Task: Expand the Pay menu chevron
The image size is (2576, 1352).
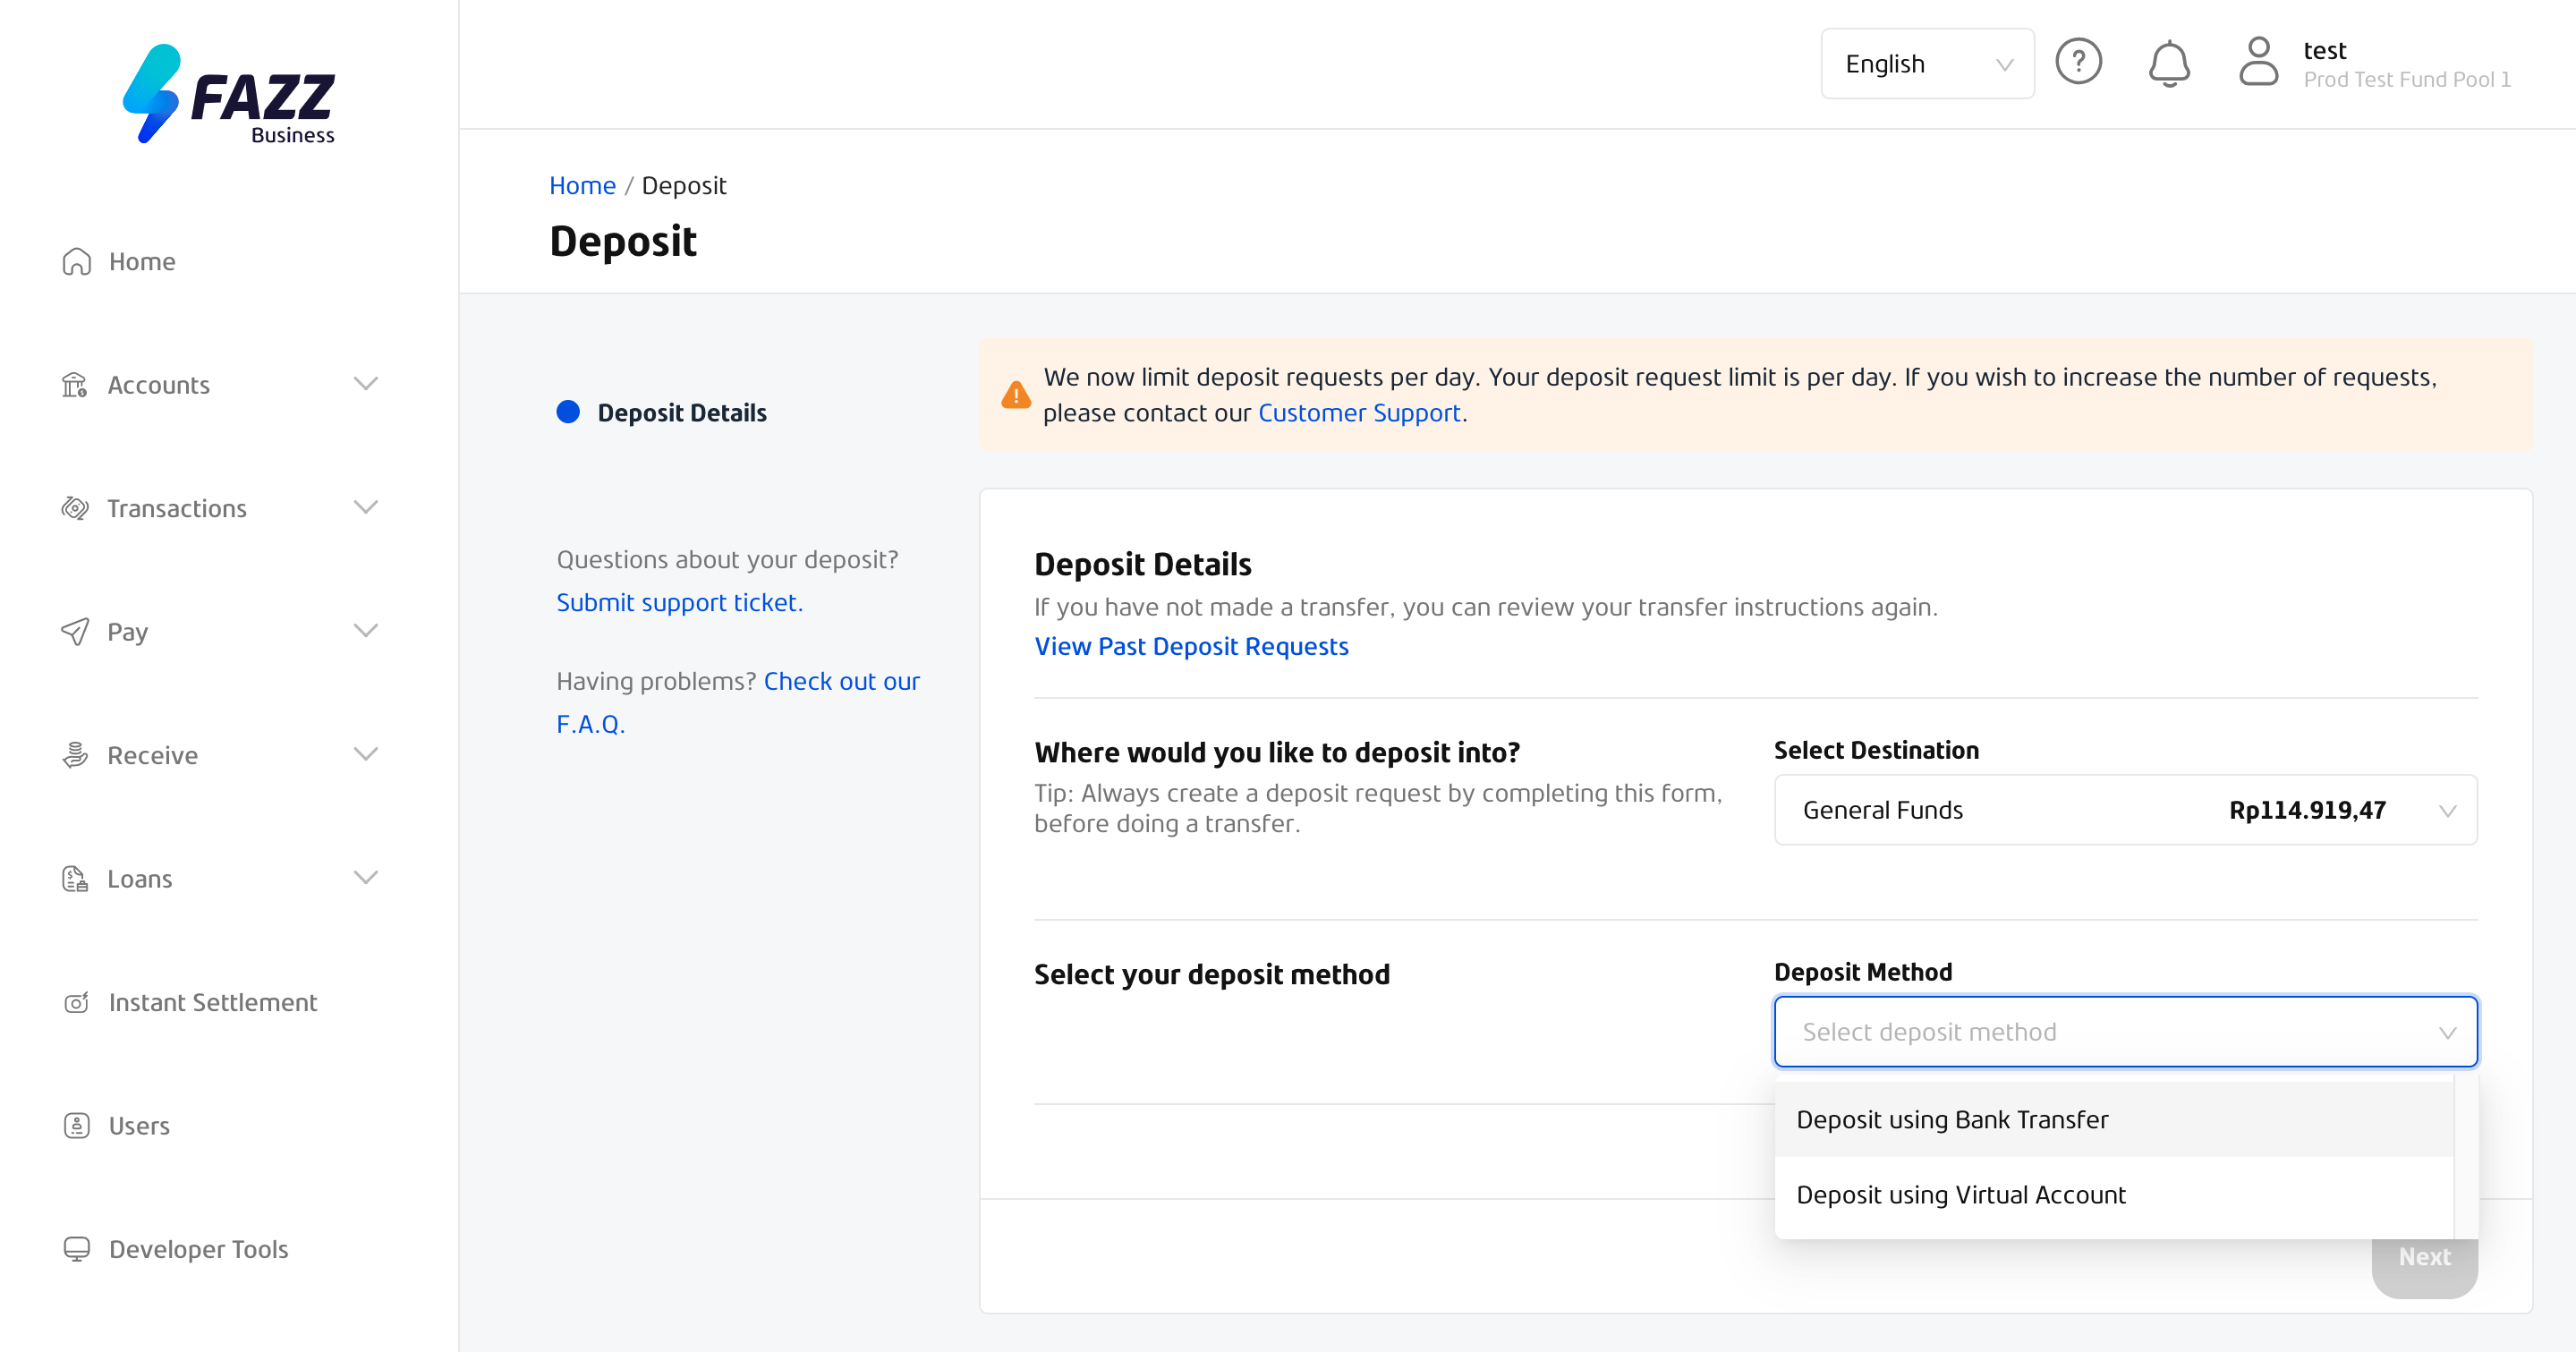Action: coord(366,631)
